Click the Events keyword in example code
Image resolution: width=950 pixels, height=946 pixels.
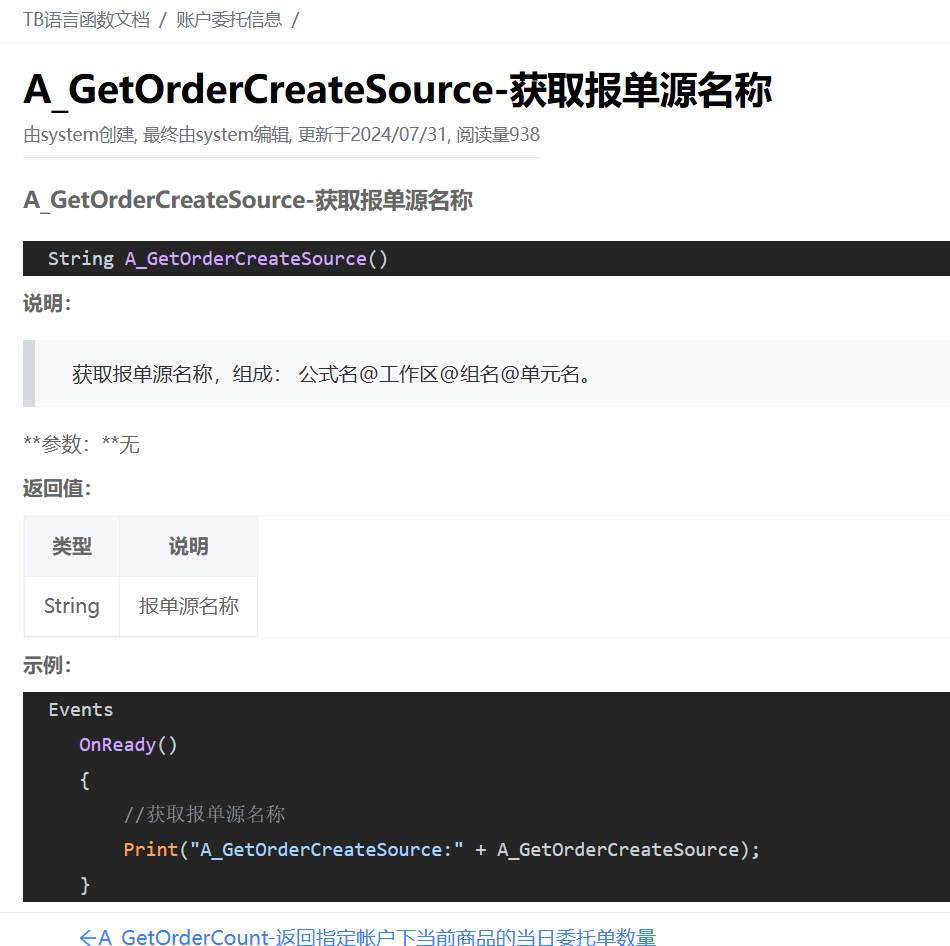tap(81, 710)
